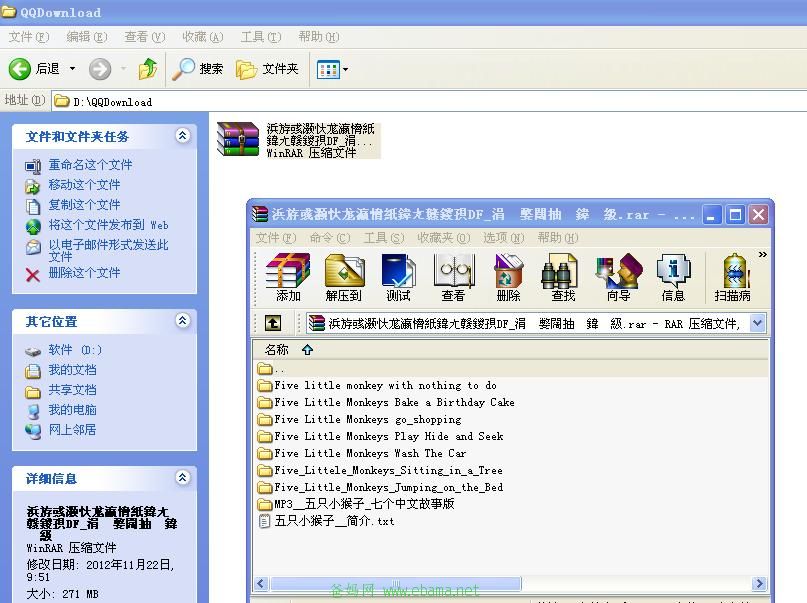Click 将这个文件发布到 Web link
The width and height of the screenshot is (807, 603).
pyautogui.click(x=108, y=225)
